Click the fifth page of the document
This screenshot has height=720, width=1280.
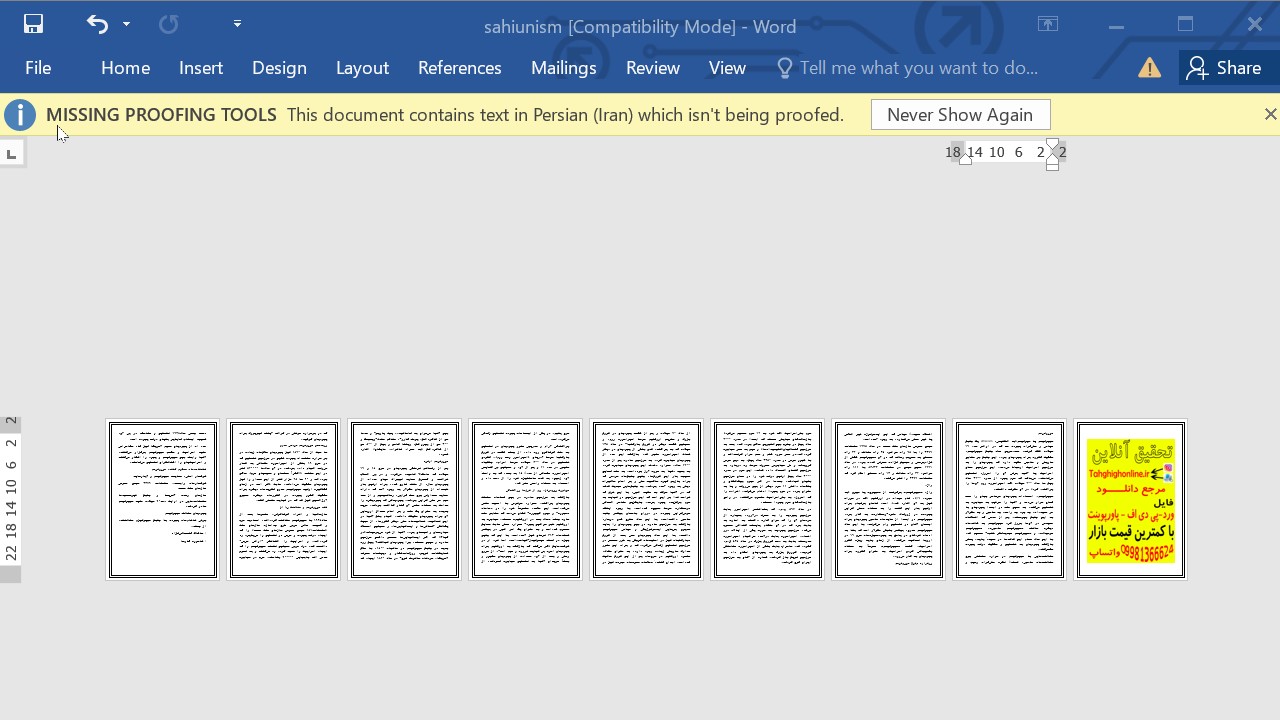point(647,500)
